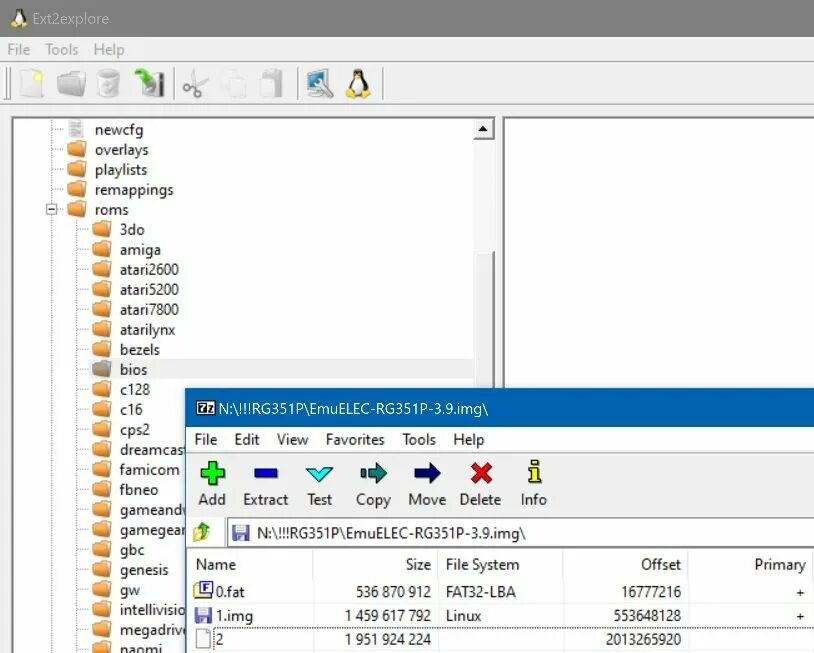Screen dimensions: 814x653
Task: Click the Test icon in 7-Zip
Action: coord(319,473)
